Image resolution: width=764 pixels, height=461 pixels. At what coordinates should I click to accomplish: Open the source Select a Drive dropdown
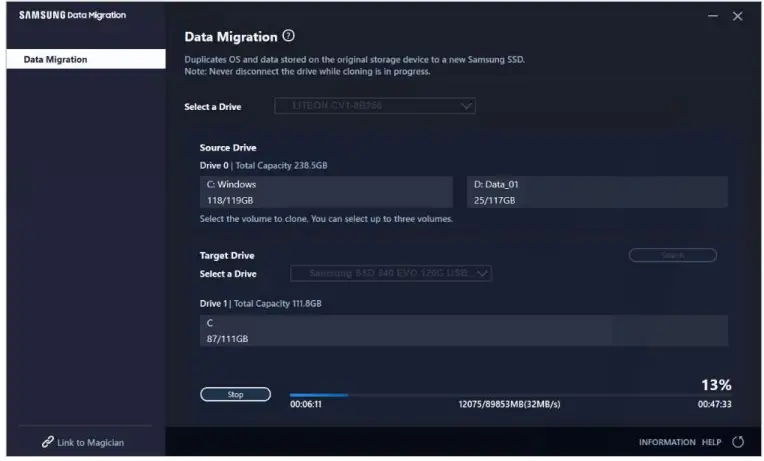tap(375, 106)
